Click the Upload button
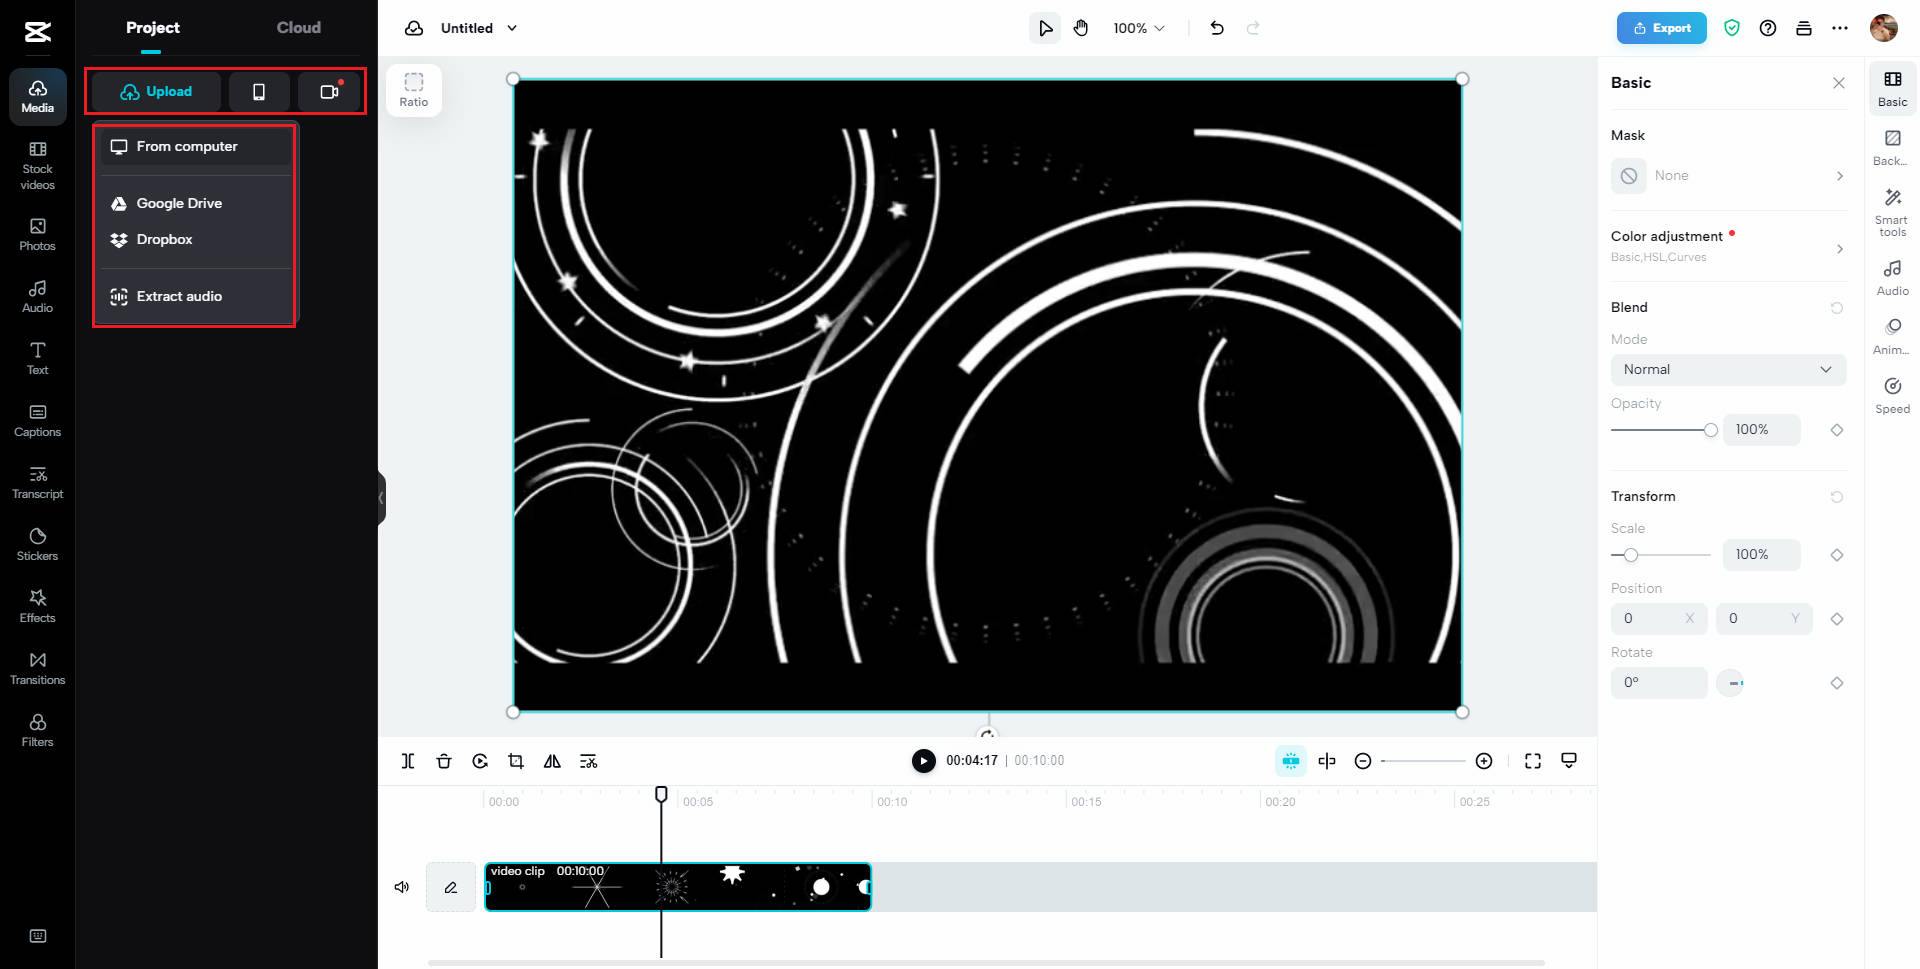The height and width of the screenshot is (969, 1920). (x=156, y=92)
